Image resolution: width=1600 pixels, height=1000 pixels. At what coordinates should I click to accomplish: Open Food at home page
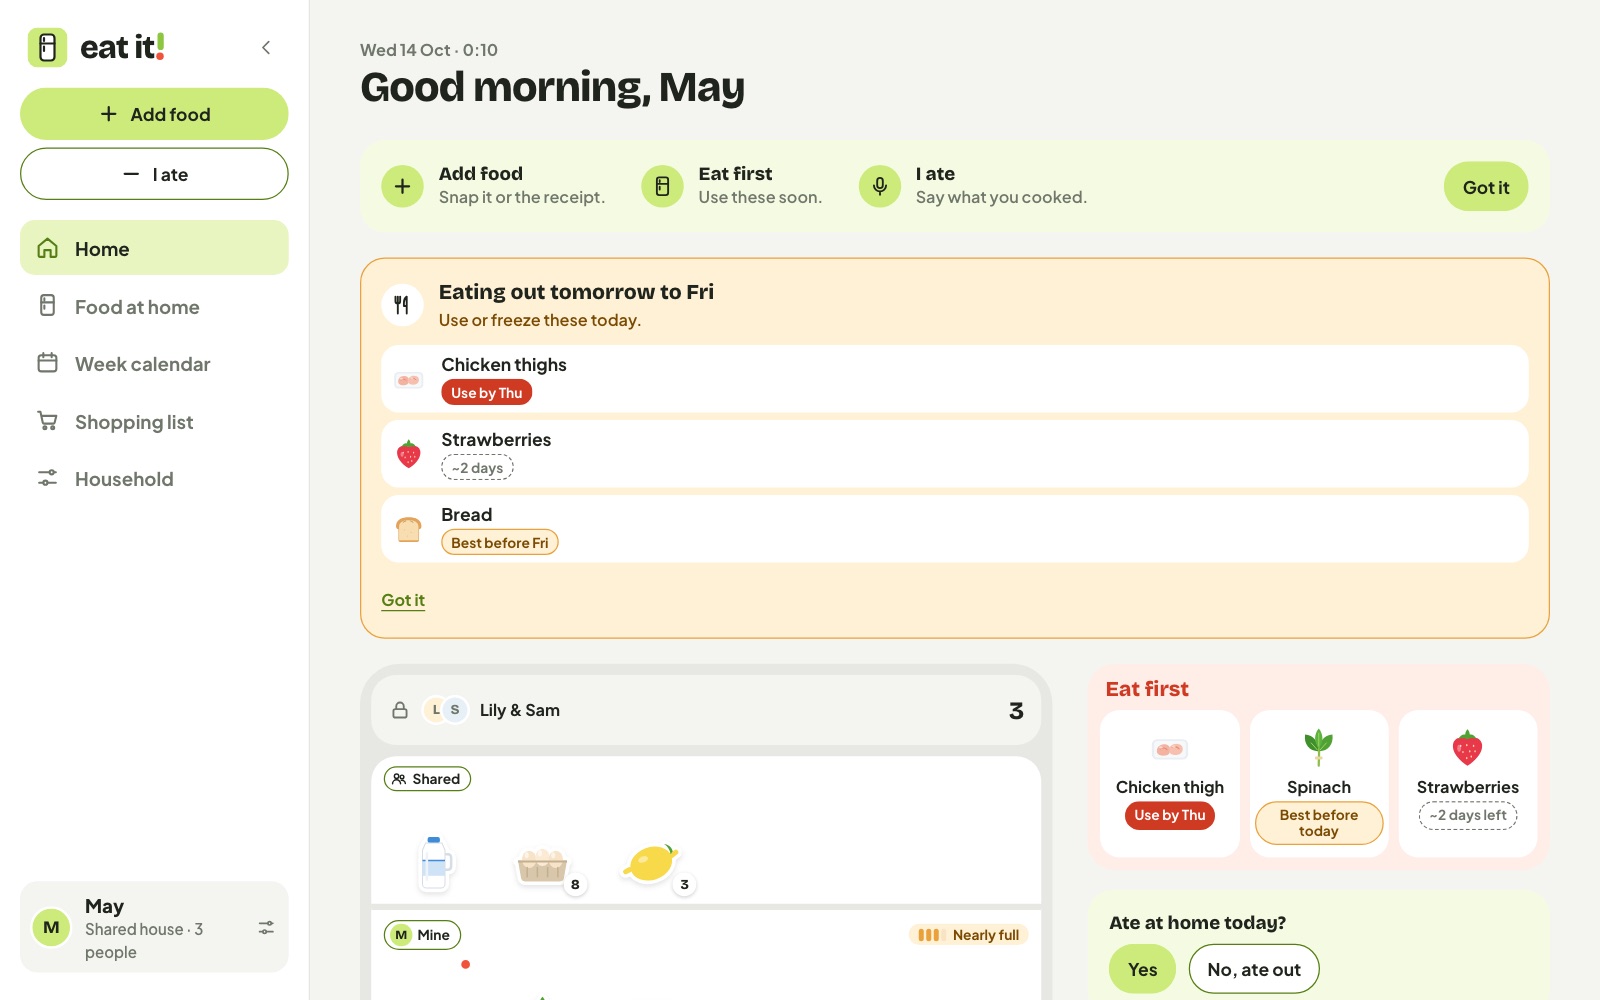(154, 306)
